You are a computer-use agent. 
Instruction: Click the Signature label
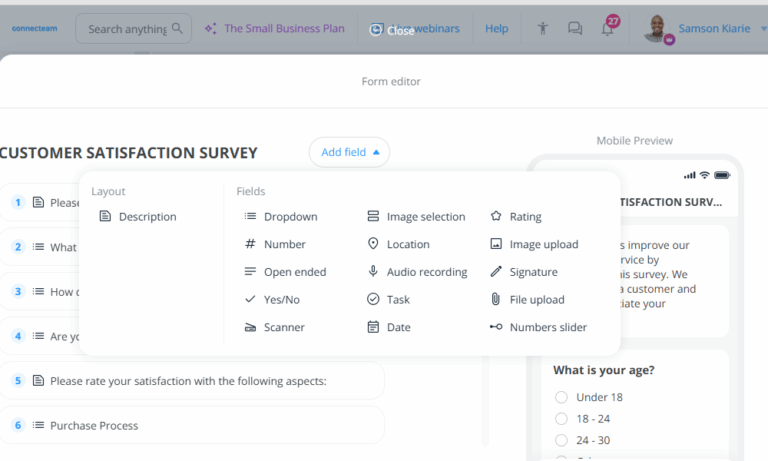[533, 272]
